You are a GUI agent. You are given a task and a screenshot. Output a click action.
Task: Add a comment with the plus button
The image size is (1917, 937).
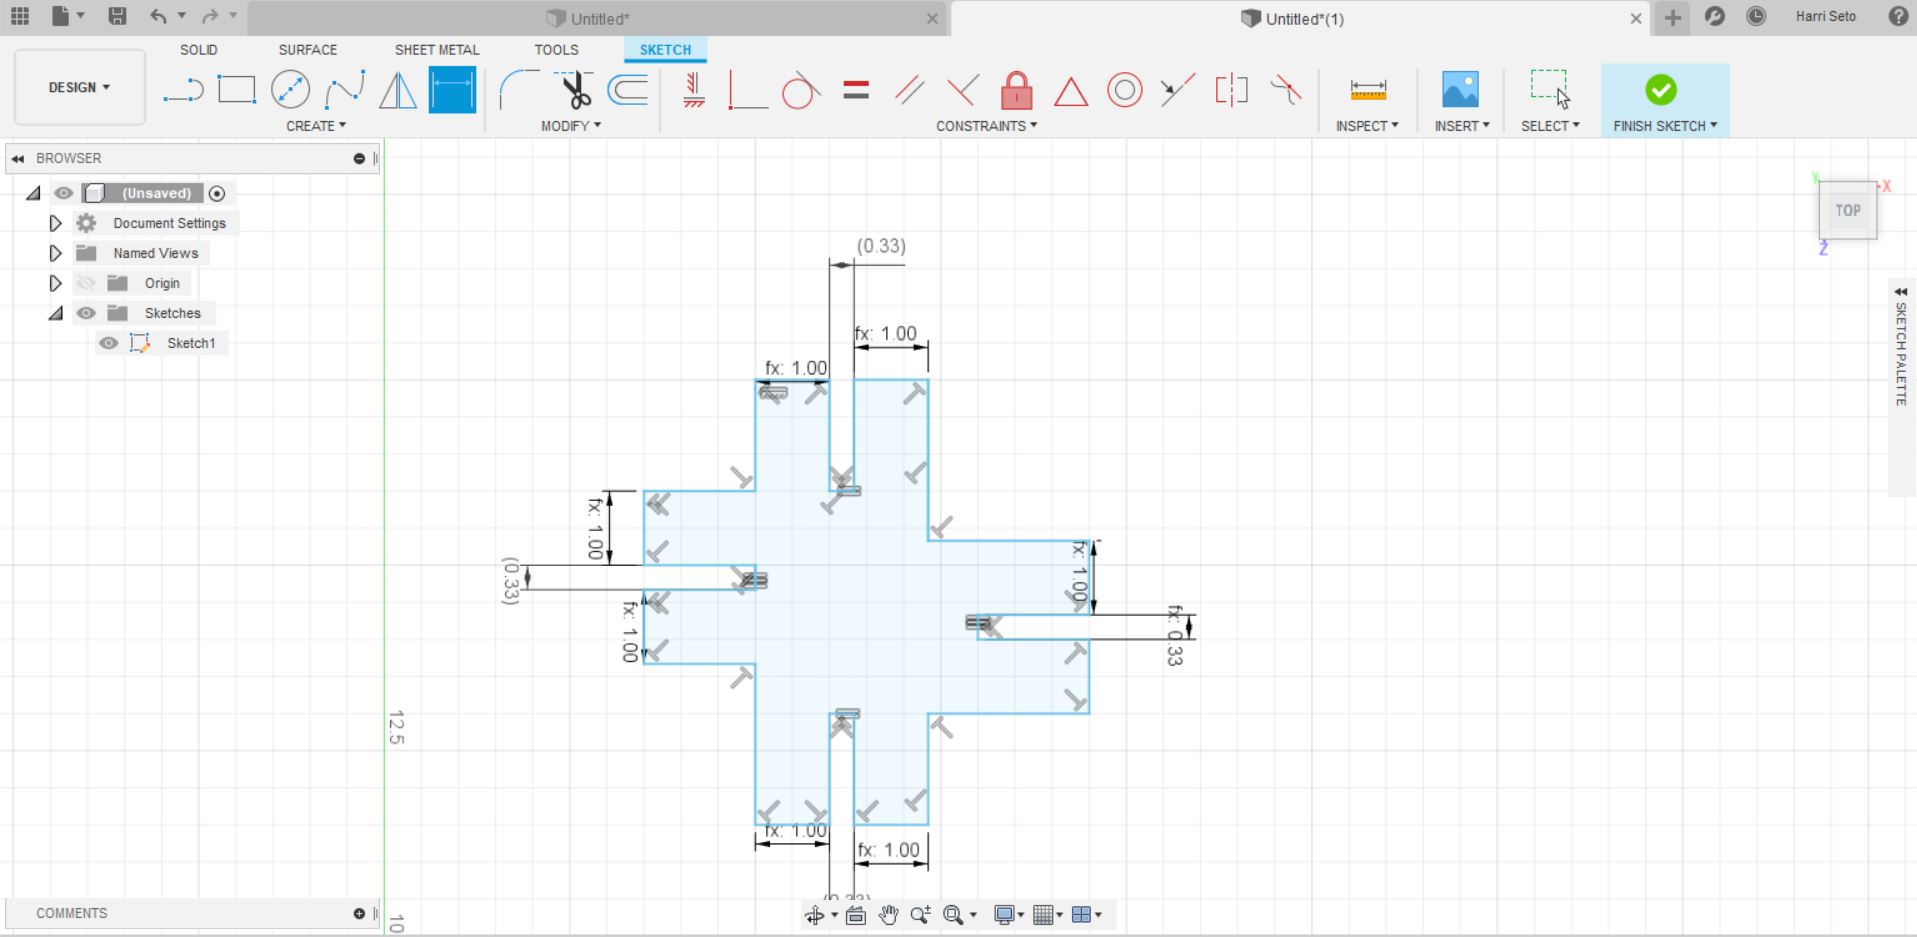[359, 913]
